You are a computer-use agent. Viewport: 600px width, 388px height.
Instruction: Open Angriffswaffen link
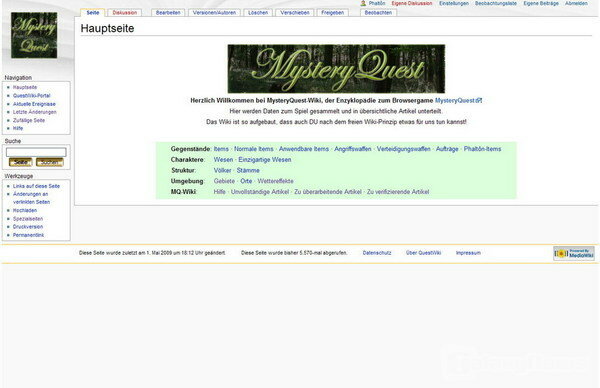coord(352,149)
